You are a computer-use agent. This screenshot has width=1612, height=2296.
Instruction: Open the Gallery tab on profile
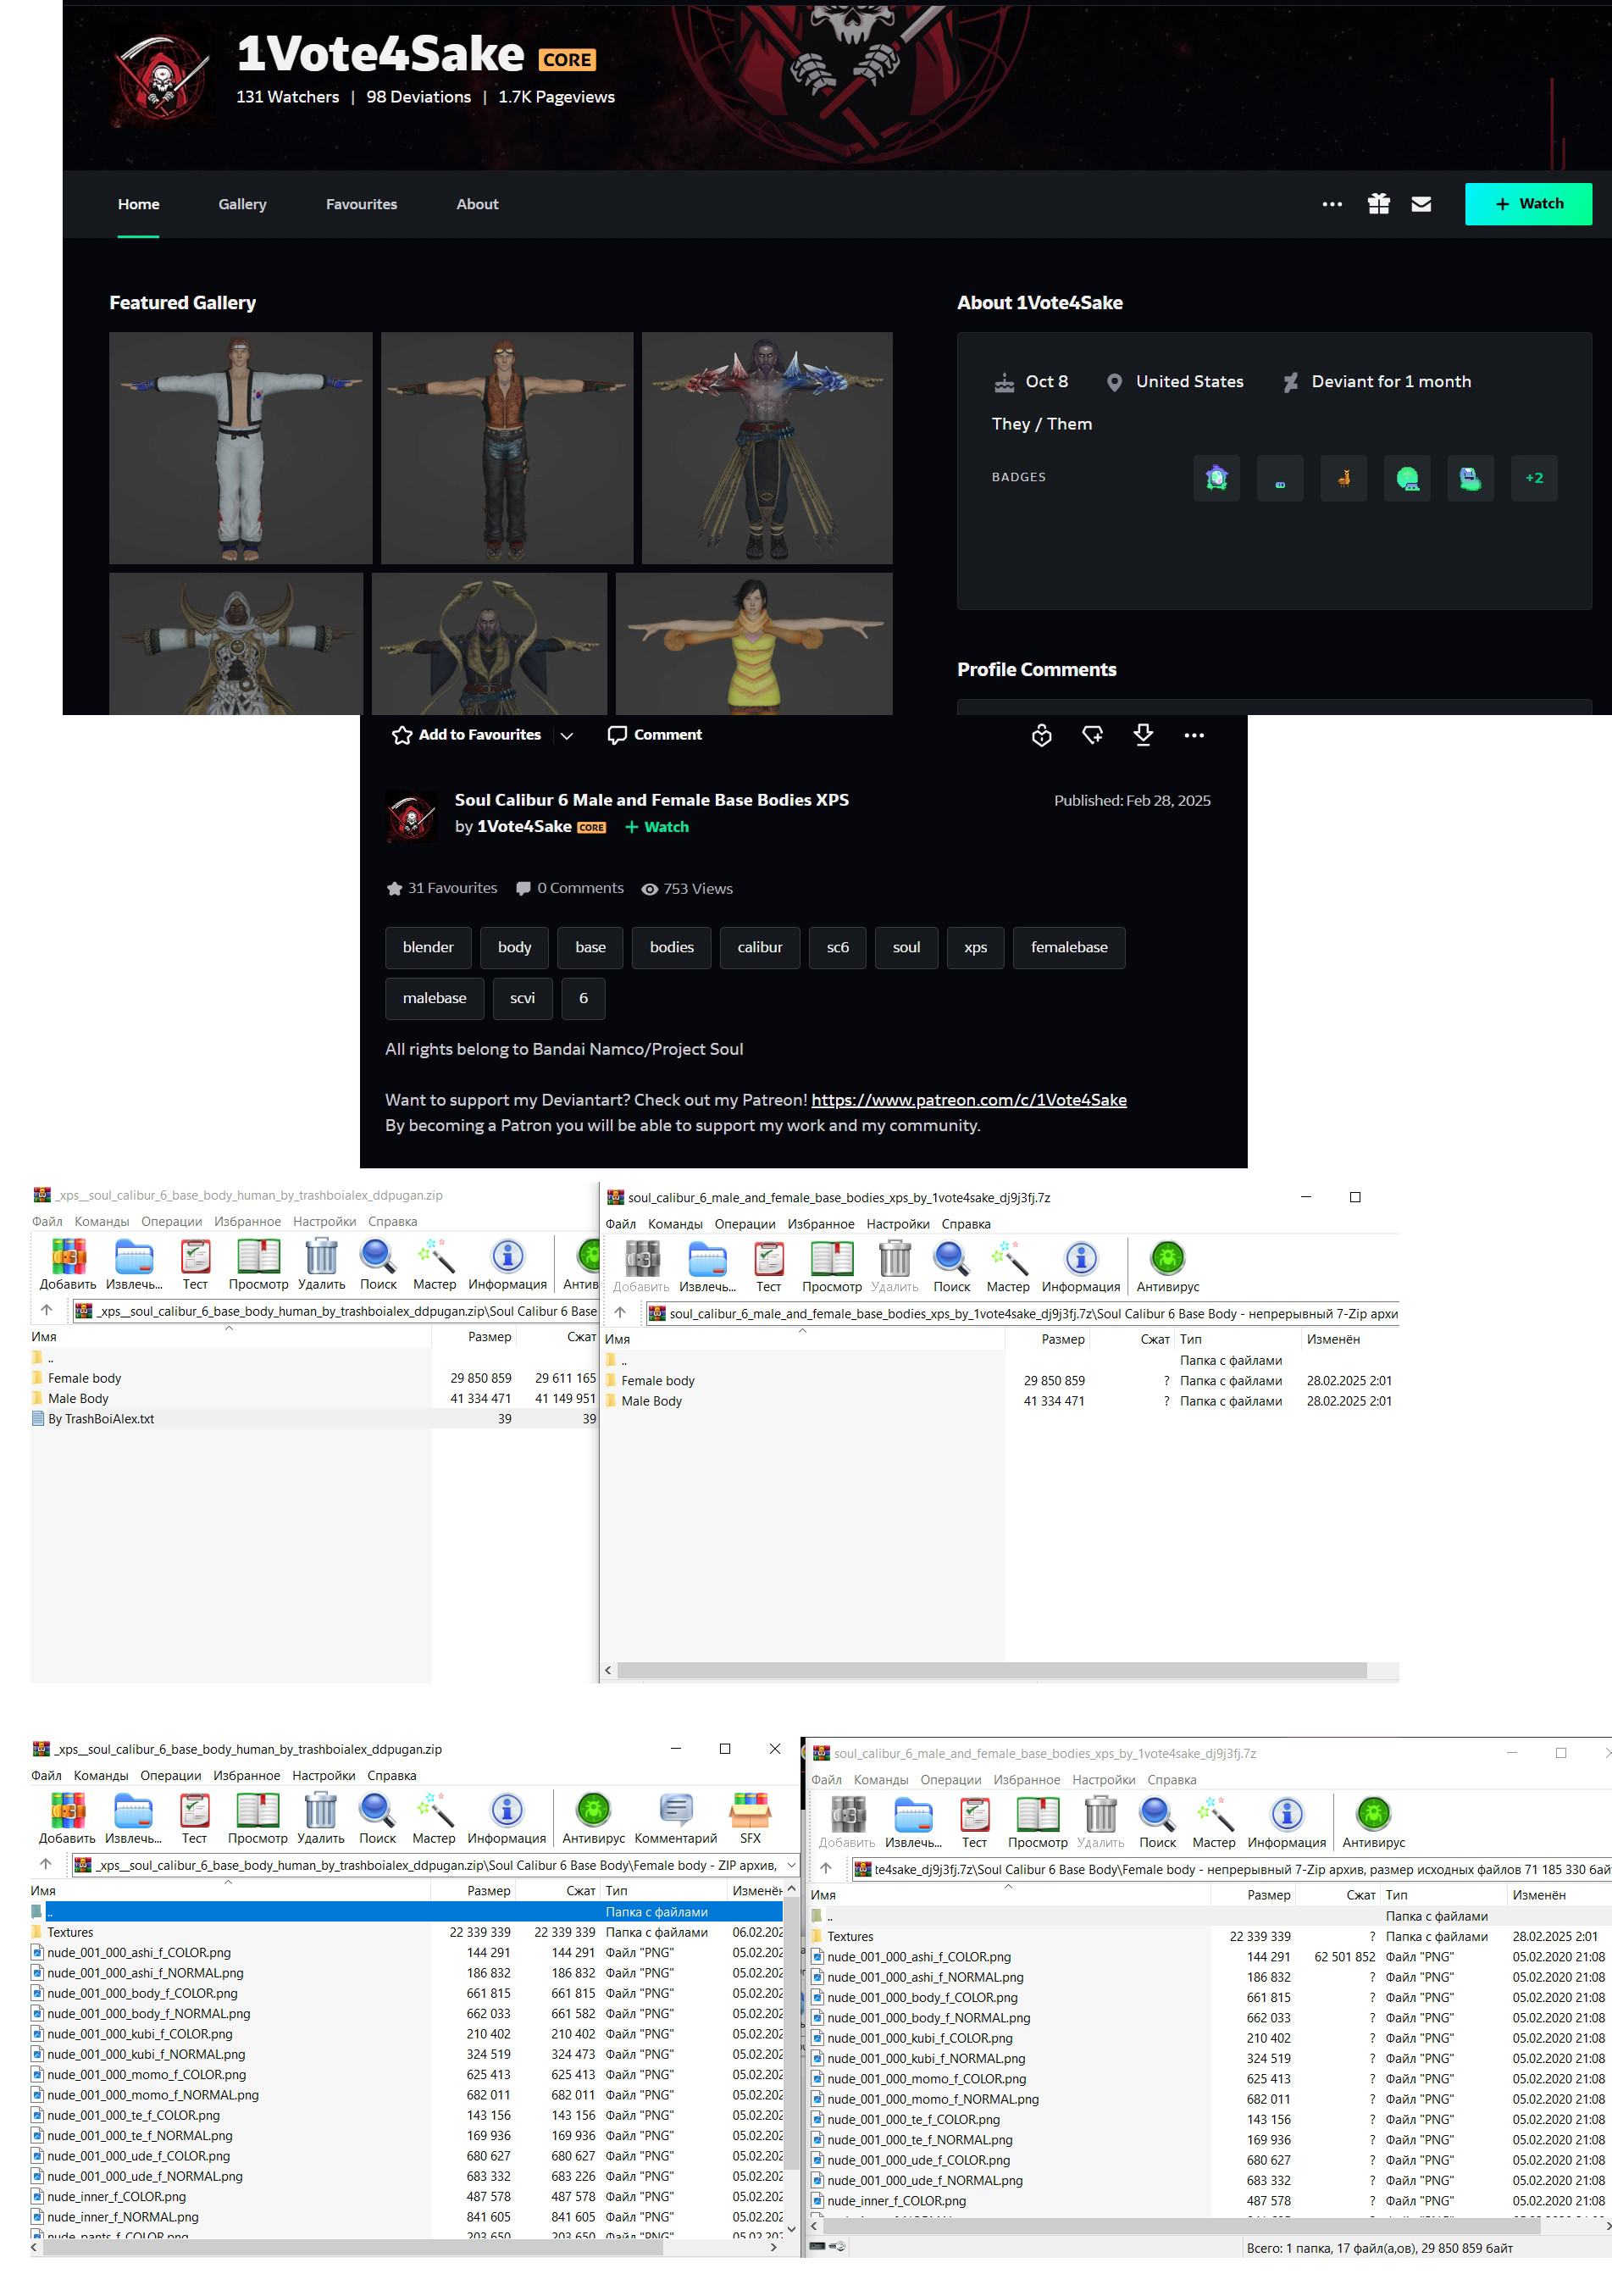click(243, 204)
